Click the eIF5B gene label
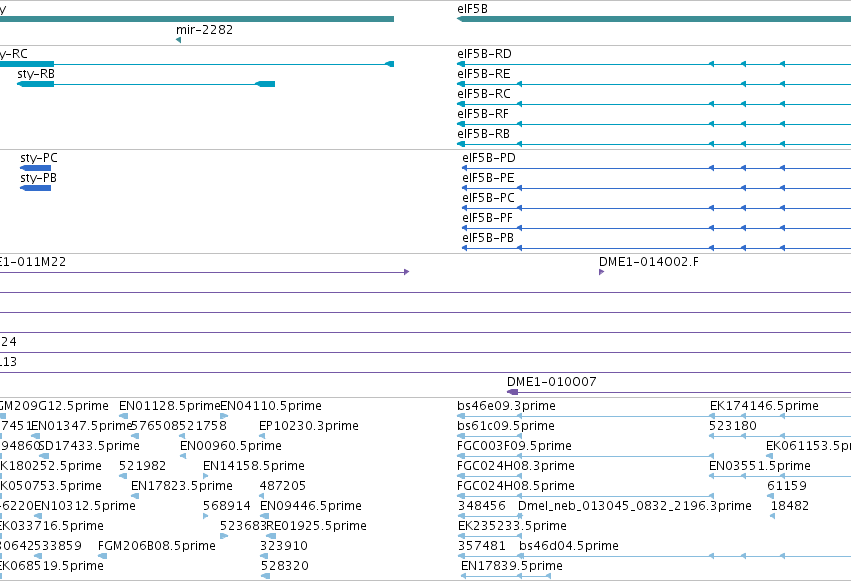Viewport: 851px width, 581px height. pyautogui.click(x=472, y=9)
